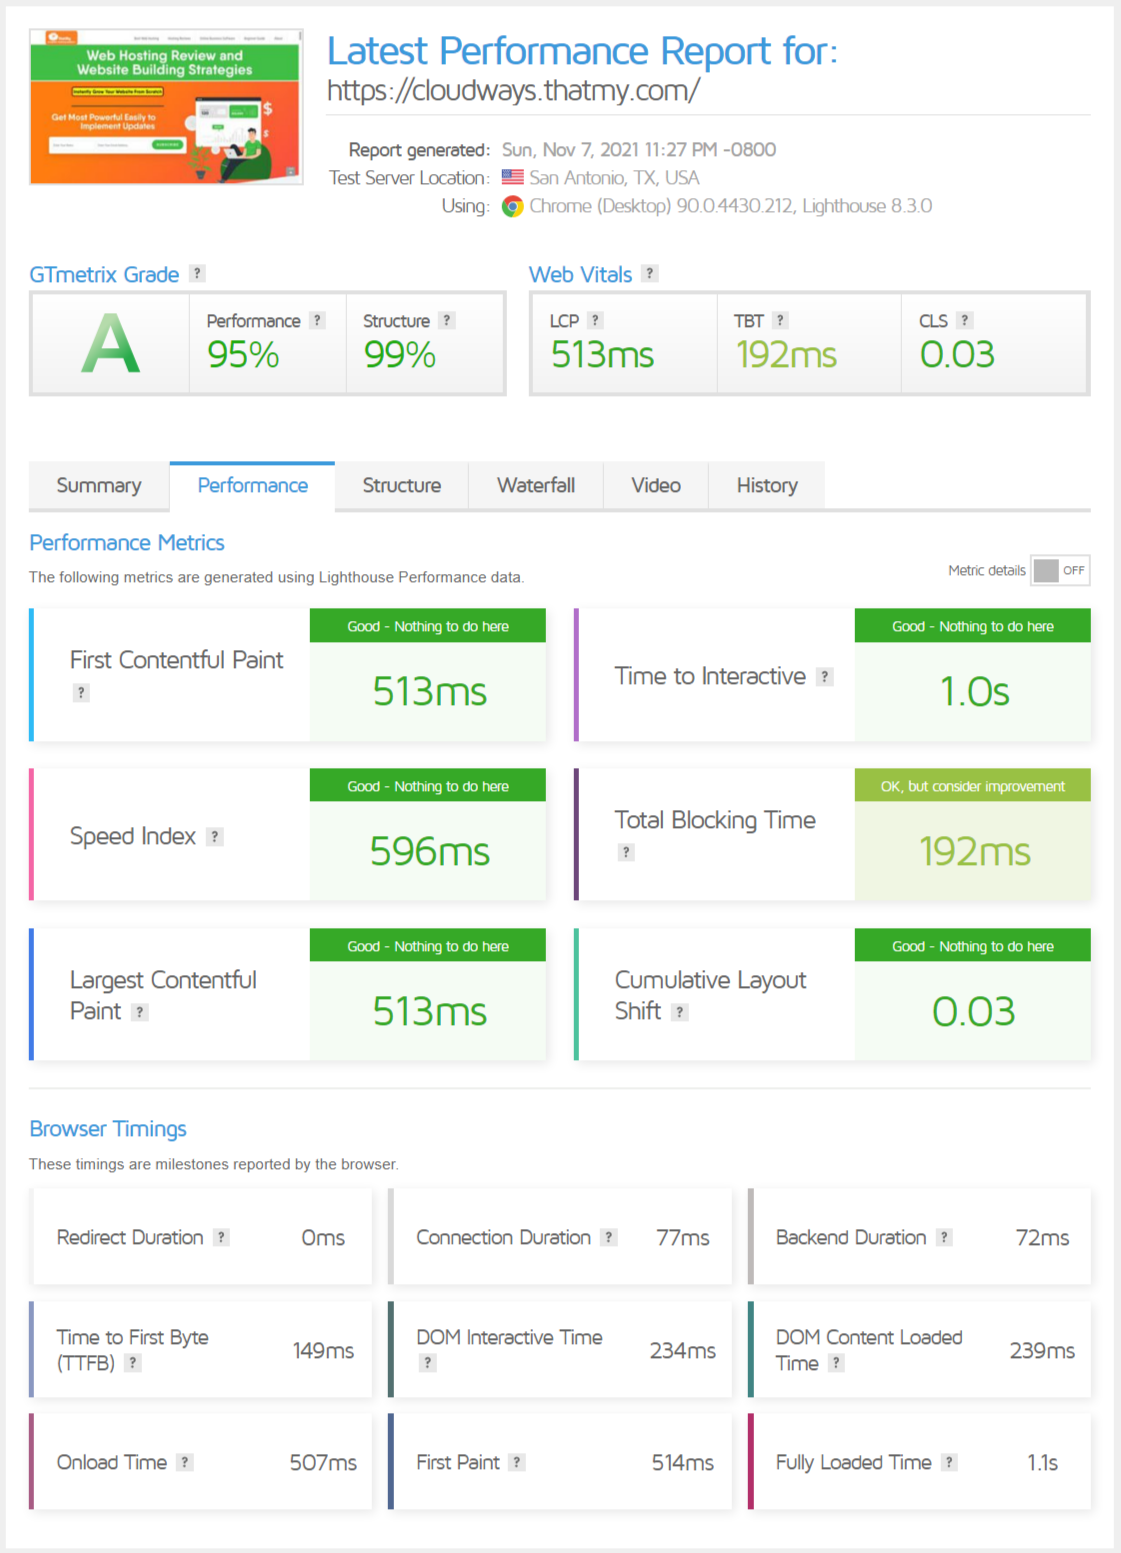Click the 239ms DOM Content Loaded value

point(1042,1350)
